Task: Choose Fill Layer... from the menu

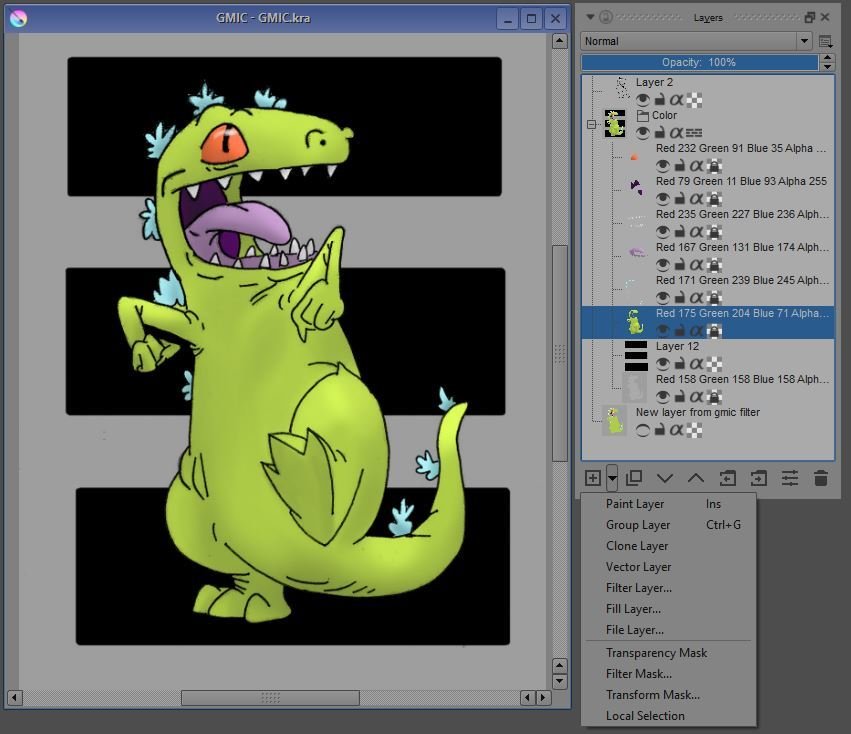Action: click(669, 609)
